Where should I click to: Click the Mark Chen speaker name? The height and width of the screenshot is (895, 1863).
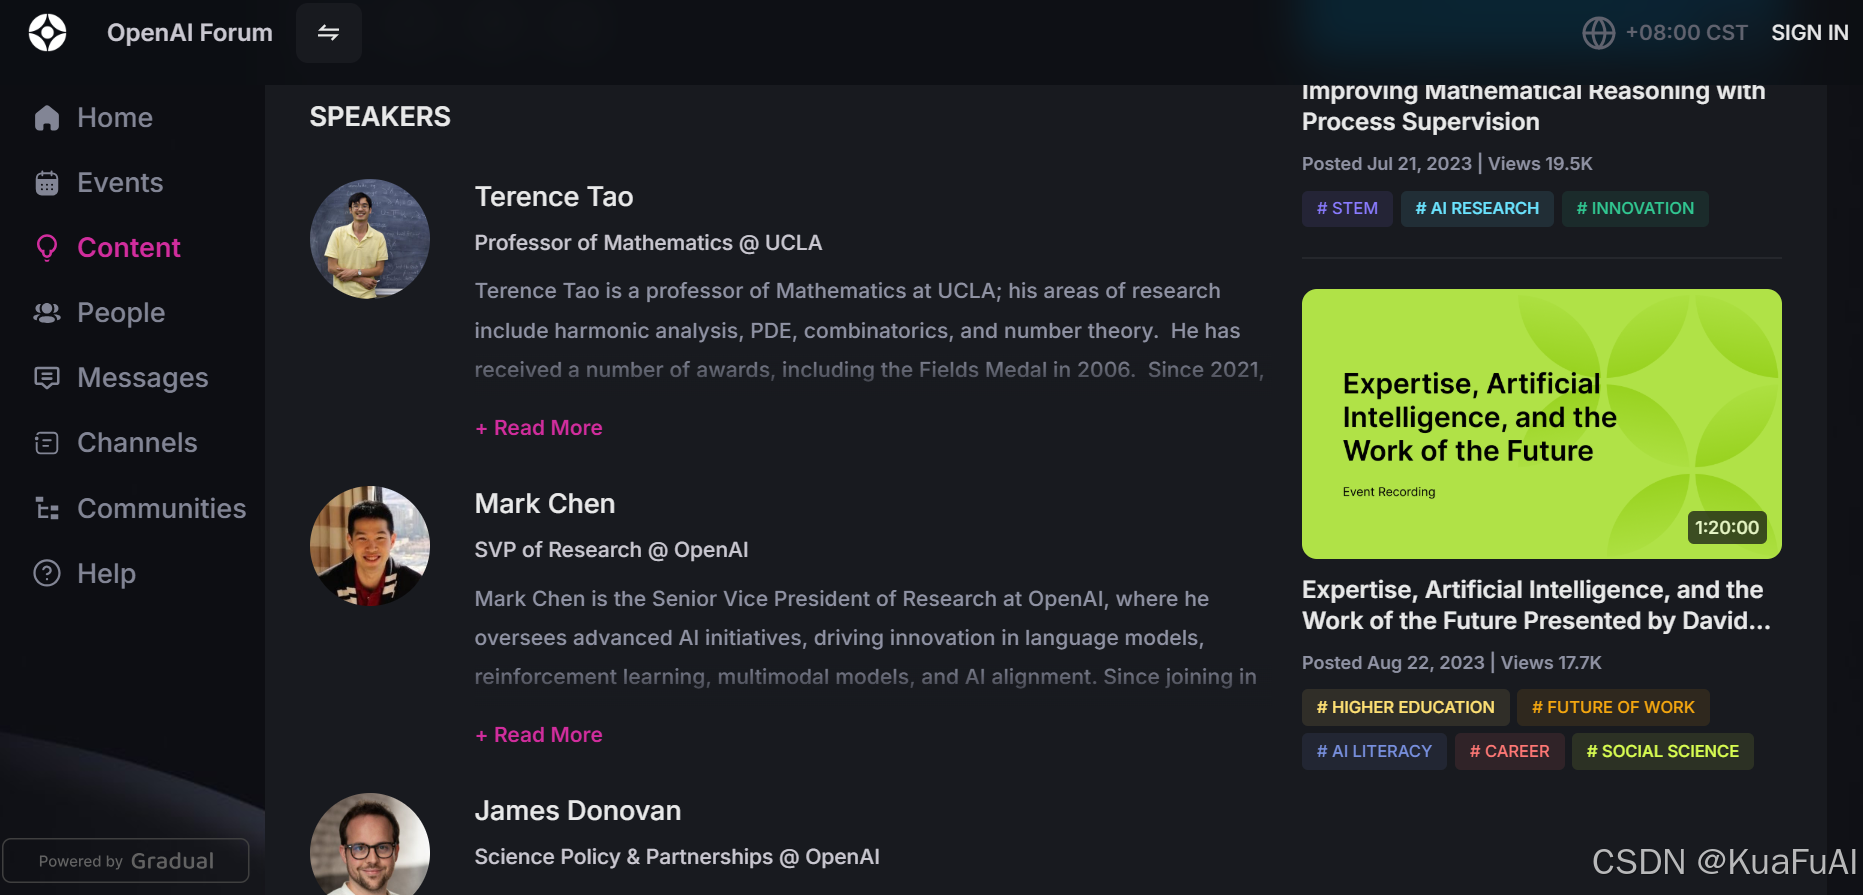[x=545, y=504]
